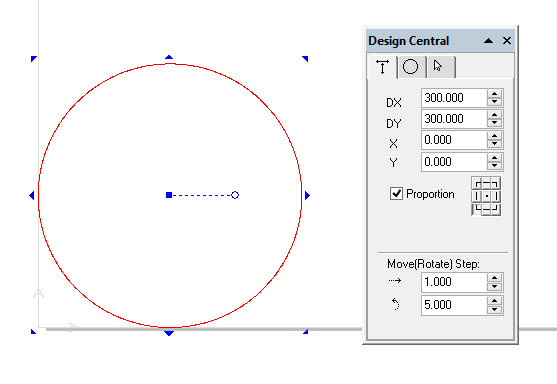Close the Design Central panel
This screenshot has height=384, width=557.
507,40
